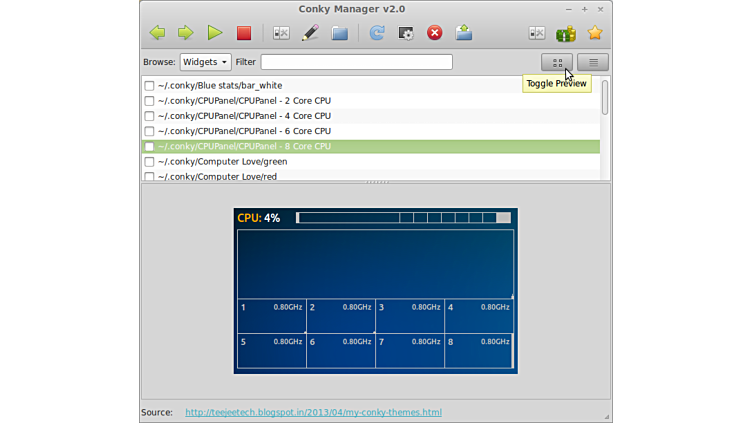This screenshot has height=423, width=752.
Task: Click the blue refresh list icon
Action: (x=377, y=33)
